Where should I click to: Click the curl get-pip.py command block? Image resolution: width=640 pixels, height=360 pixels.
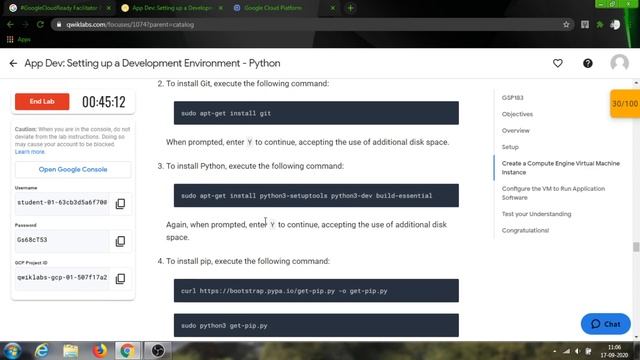(316, 291)
